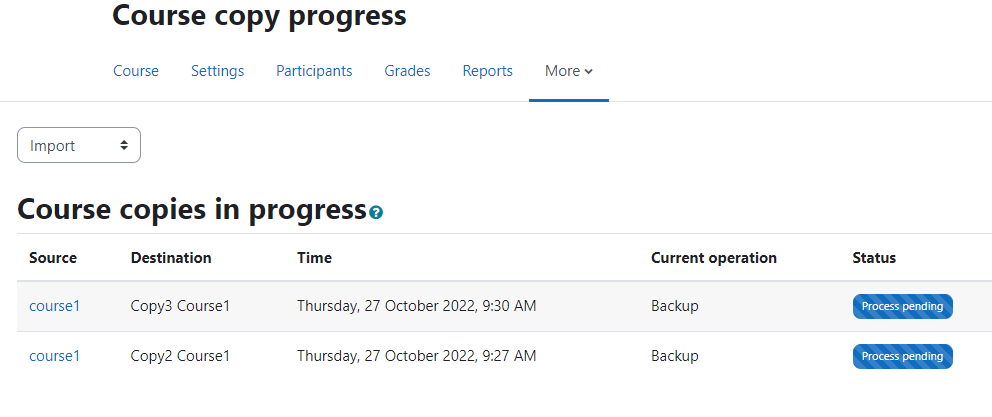
Task: Click the chevron arrow next to More
Action: 588,72
